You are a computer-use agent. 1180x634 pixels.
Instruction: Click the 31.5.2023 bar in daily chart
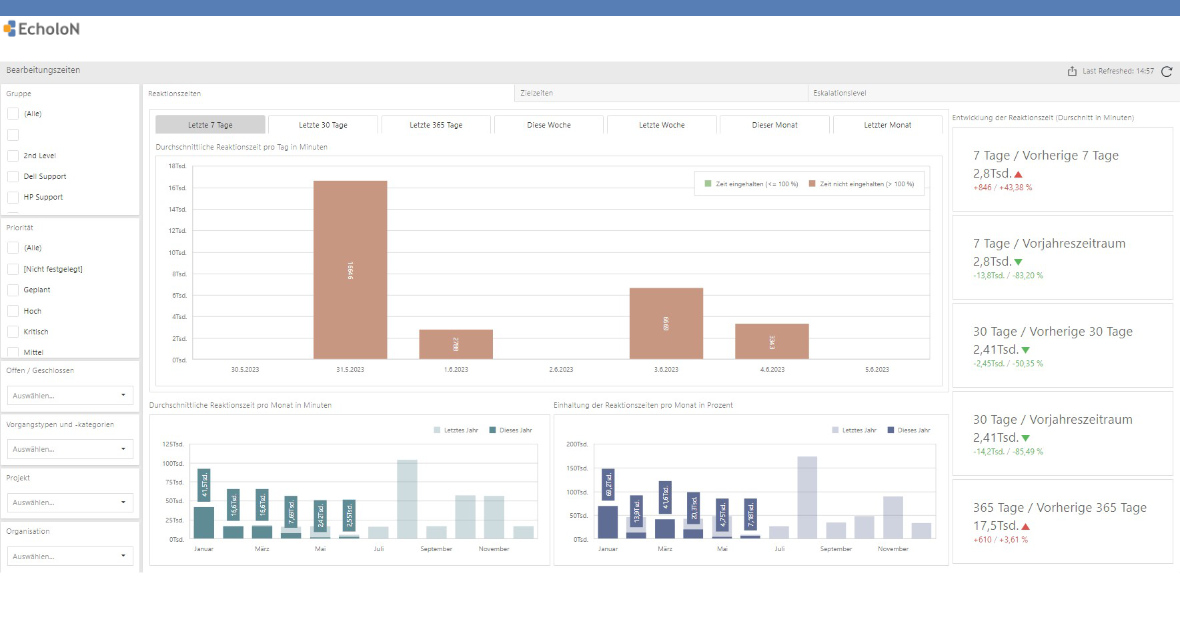click(350, 270)
